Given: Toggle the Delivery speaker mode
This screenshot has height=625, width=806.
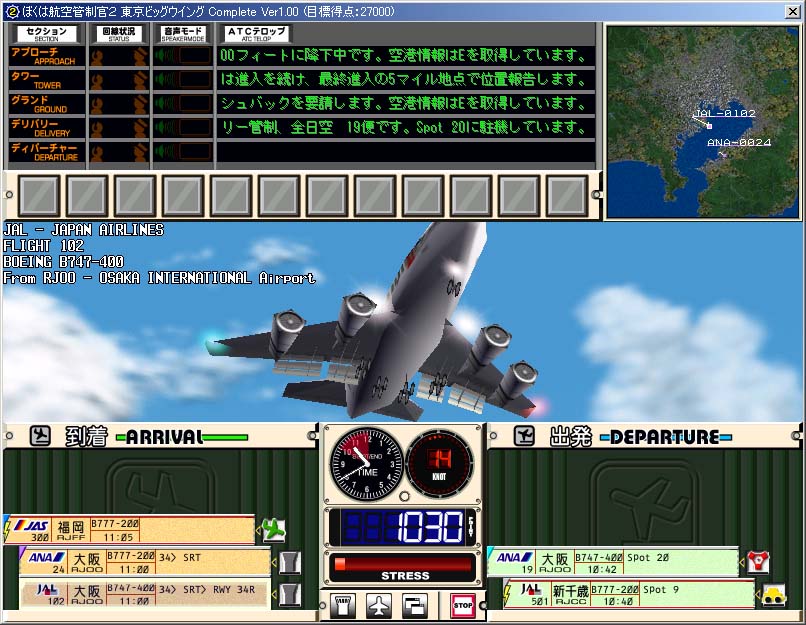Looking at the screenshot, I should pyautogui.click(x=183, y=127).
